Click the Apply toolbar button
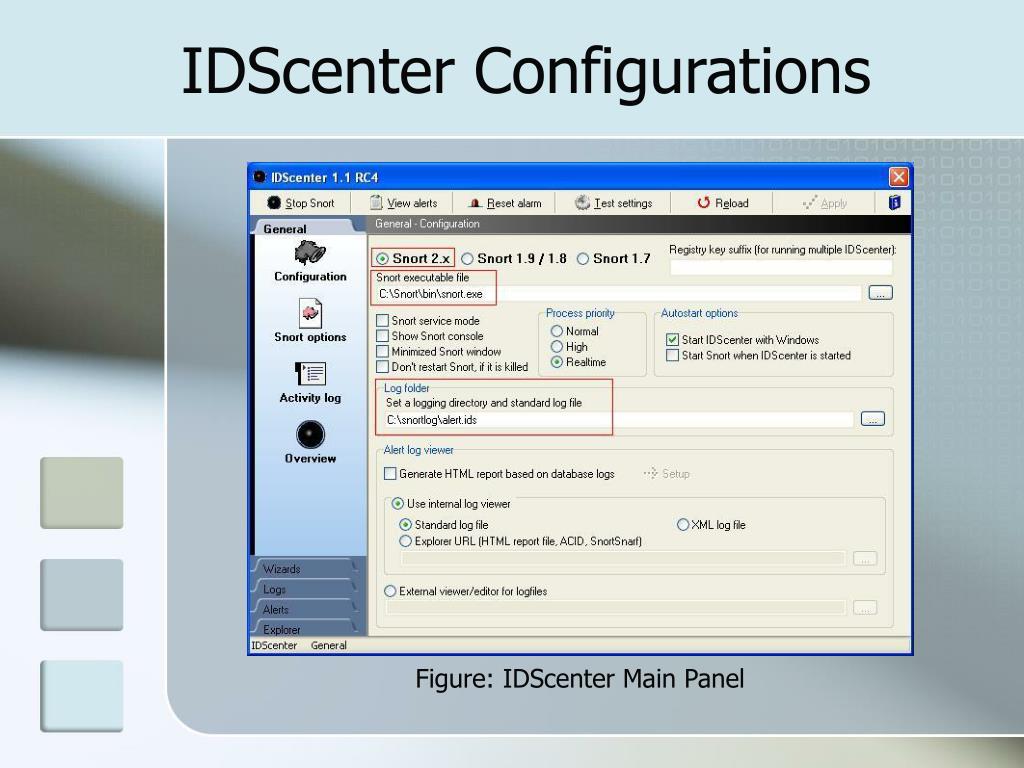1024x768 pixels. [824, 203]
